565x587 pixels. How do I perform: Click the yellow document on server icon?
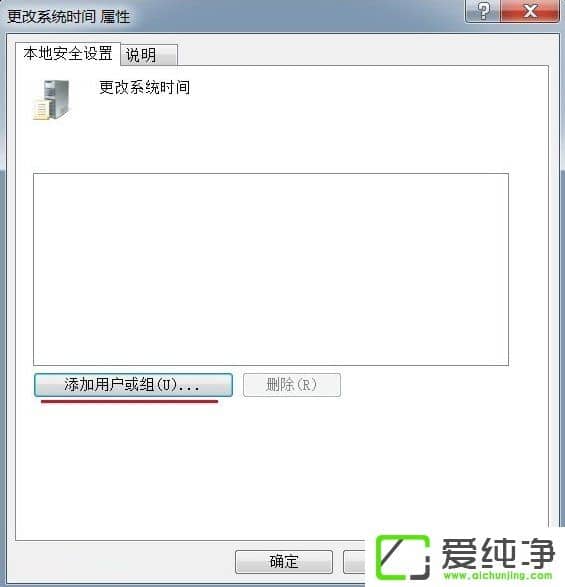tap(41, 109)
